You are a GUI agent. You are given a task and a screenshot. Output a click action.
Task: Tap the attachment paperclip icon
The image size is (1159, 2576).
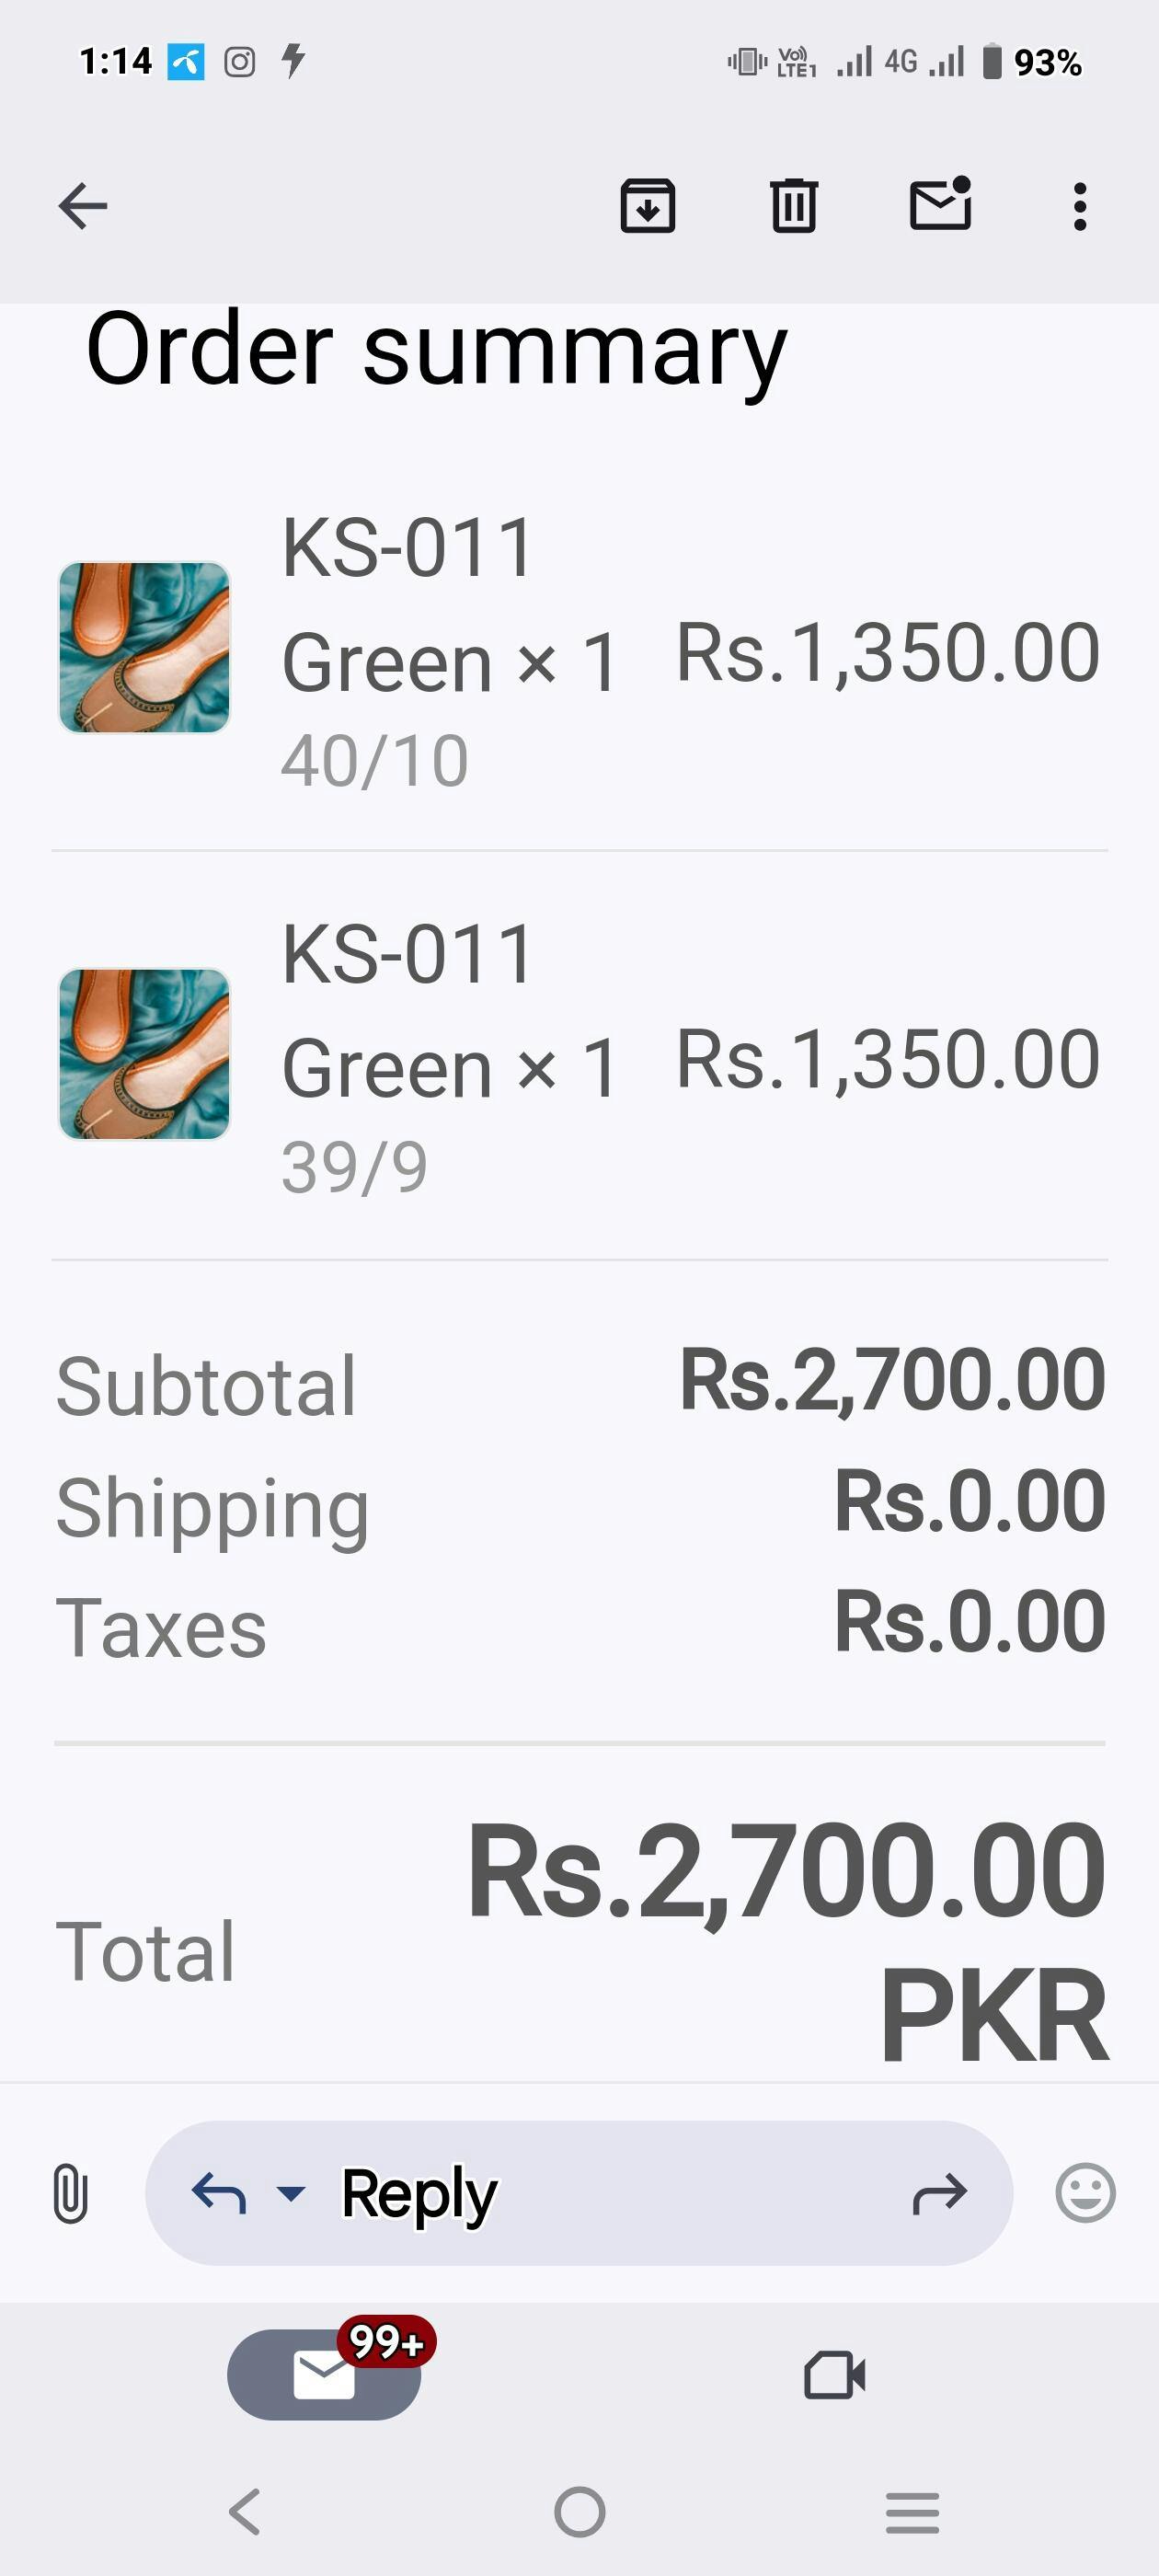(x=70, y=2193)
